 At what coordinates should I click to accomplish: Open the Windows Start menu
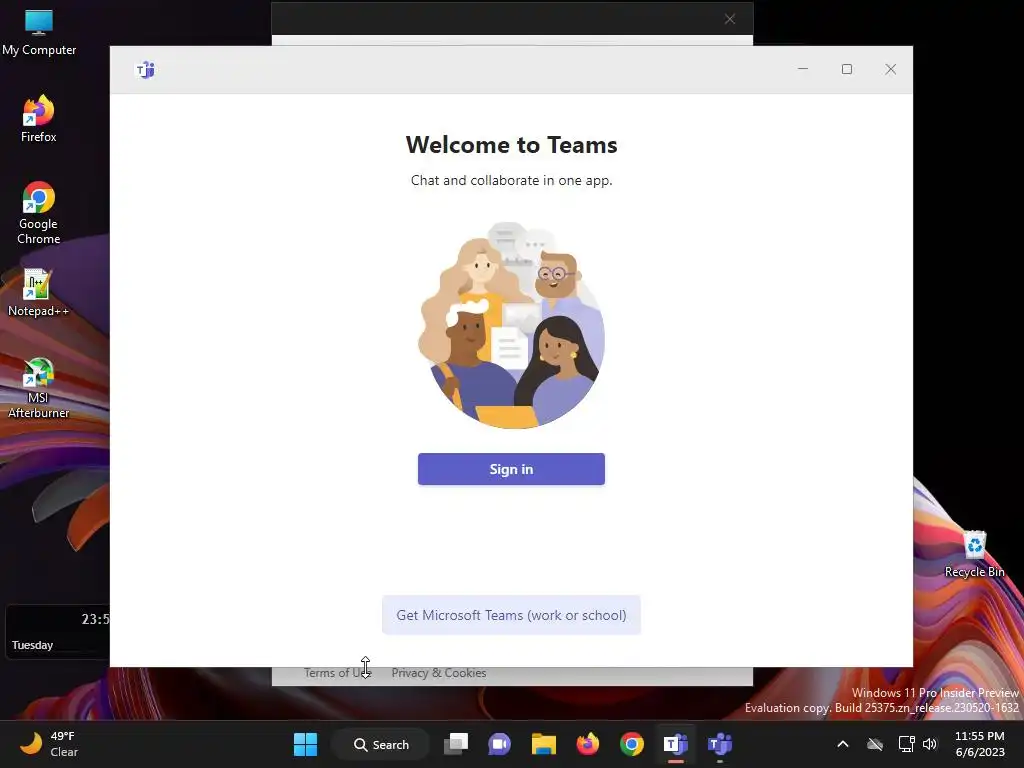click(x=305, y=744)
